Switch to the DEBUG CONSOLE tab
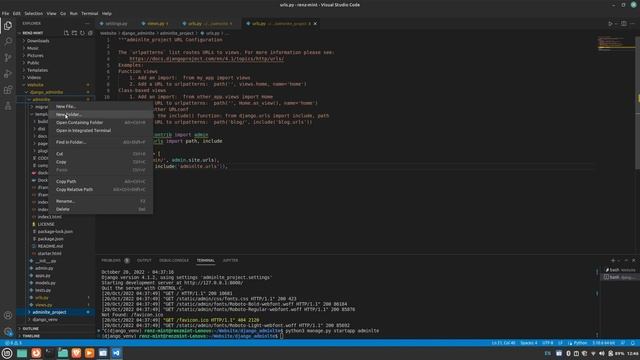Image resolution: width=640 pixels, height=360 pixels. coord(174,260)
